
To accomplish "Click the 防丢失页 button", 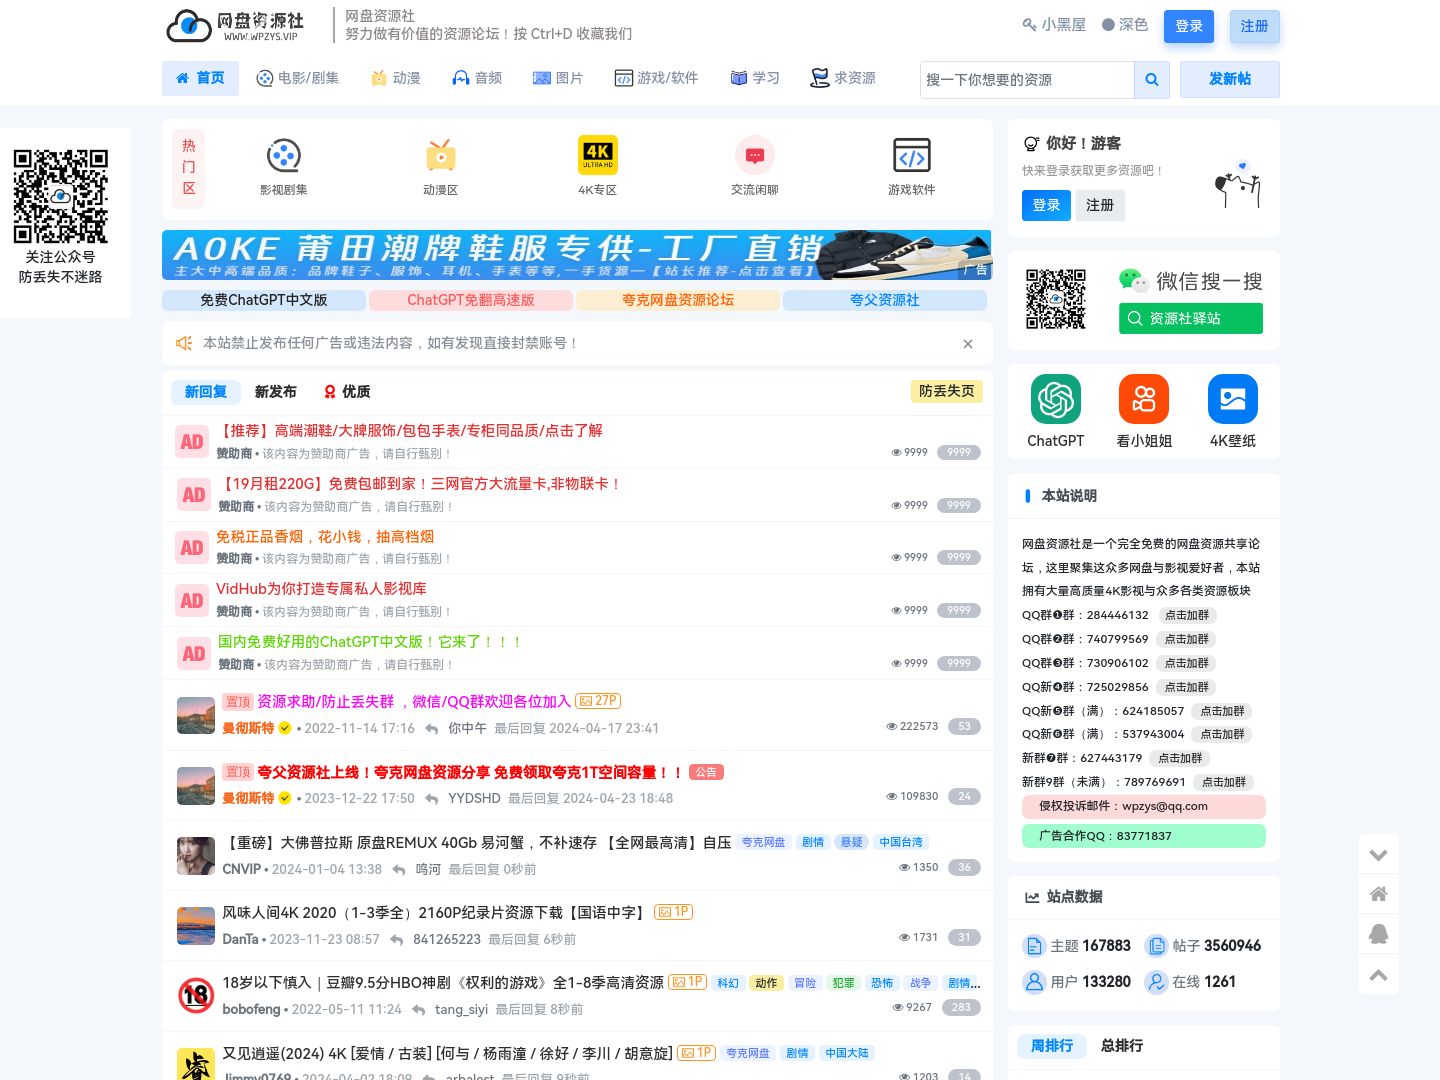I will coord(946,391).
